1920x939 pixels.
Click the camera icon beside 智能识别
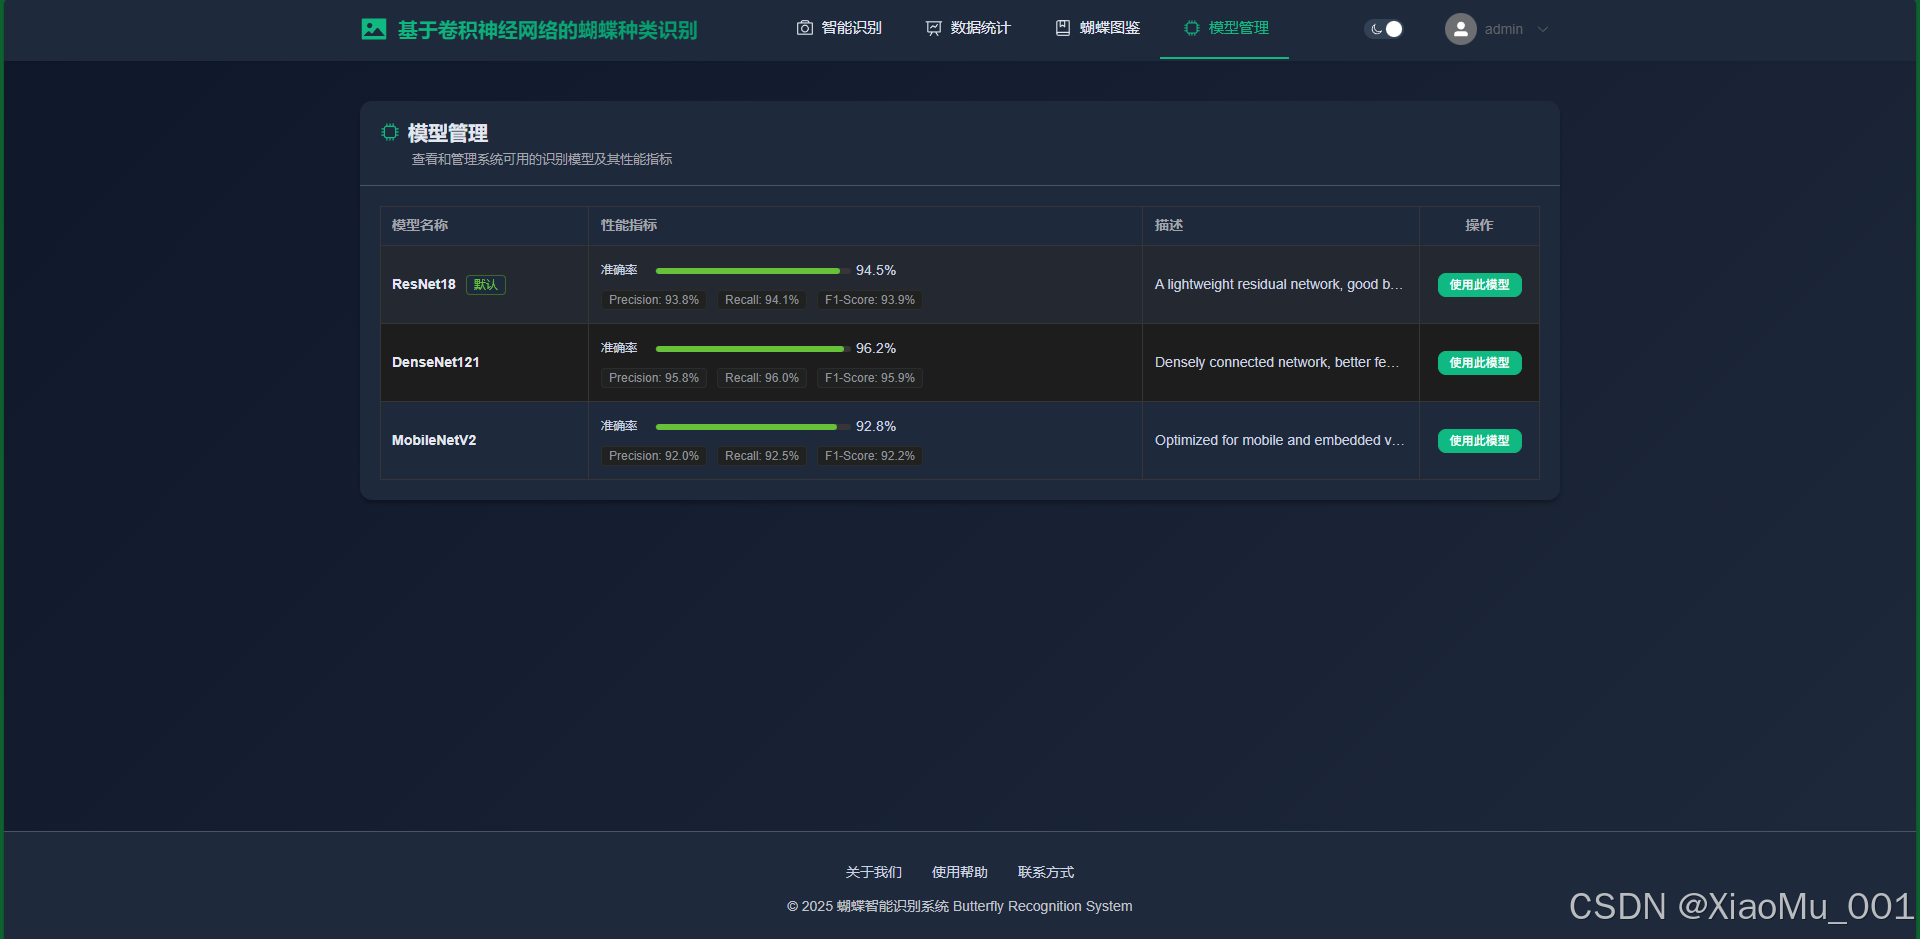(805, 28)
